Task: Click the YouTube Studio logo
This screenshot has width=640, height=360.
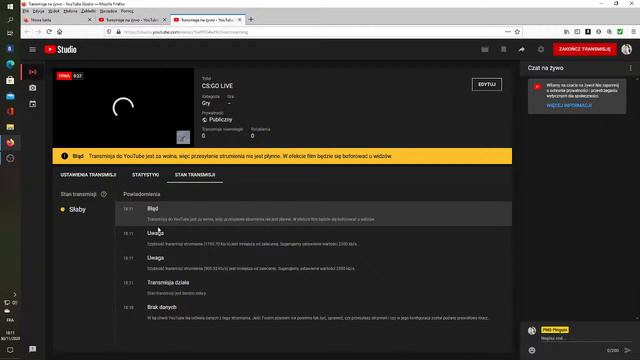Action: [x=60, y=49]
